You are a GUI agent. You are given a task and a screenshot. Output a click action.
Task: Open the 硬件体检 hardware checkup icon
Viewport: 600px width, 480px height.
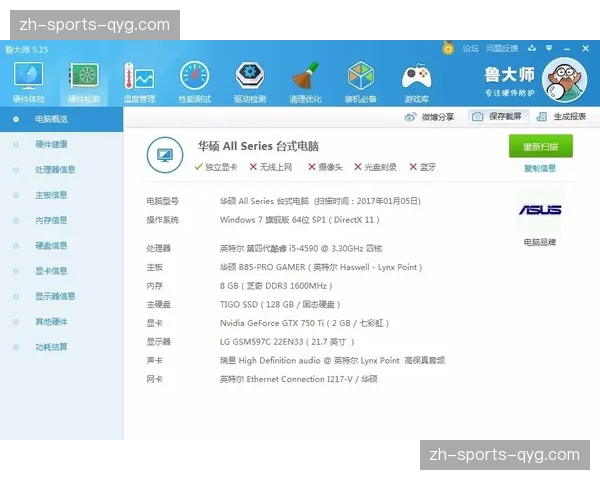(28, 82)
